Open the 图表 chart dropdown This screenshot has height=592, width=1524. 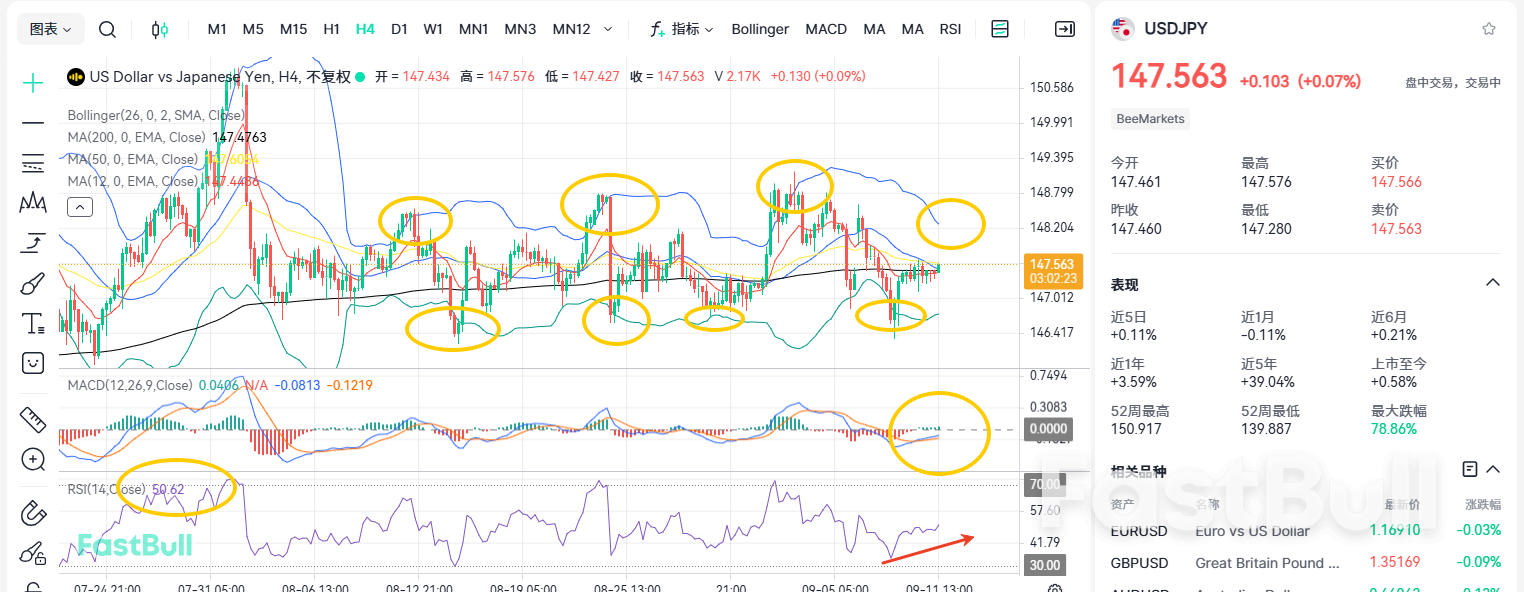[51, 30]
